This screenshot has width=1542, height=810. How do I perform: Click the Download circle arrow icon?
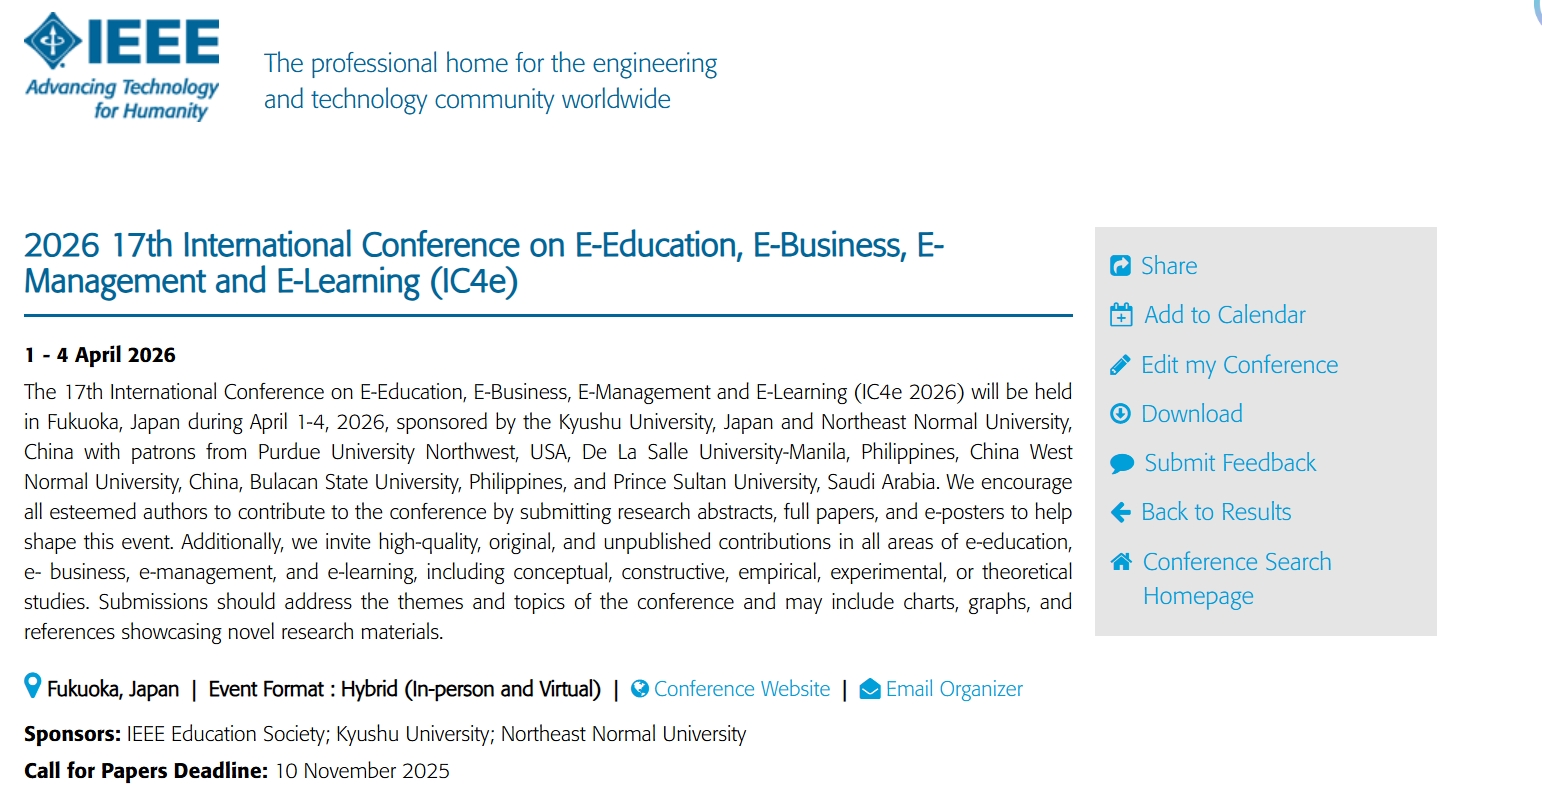coord(1120,414)
